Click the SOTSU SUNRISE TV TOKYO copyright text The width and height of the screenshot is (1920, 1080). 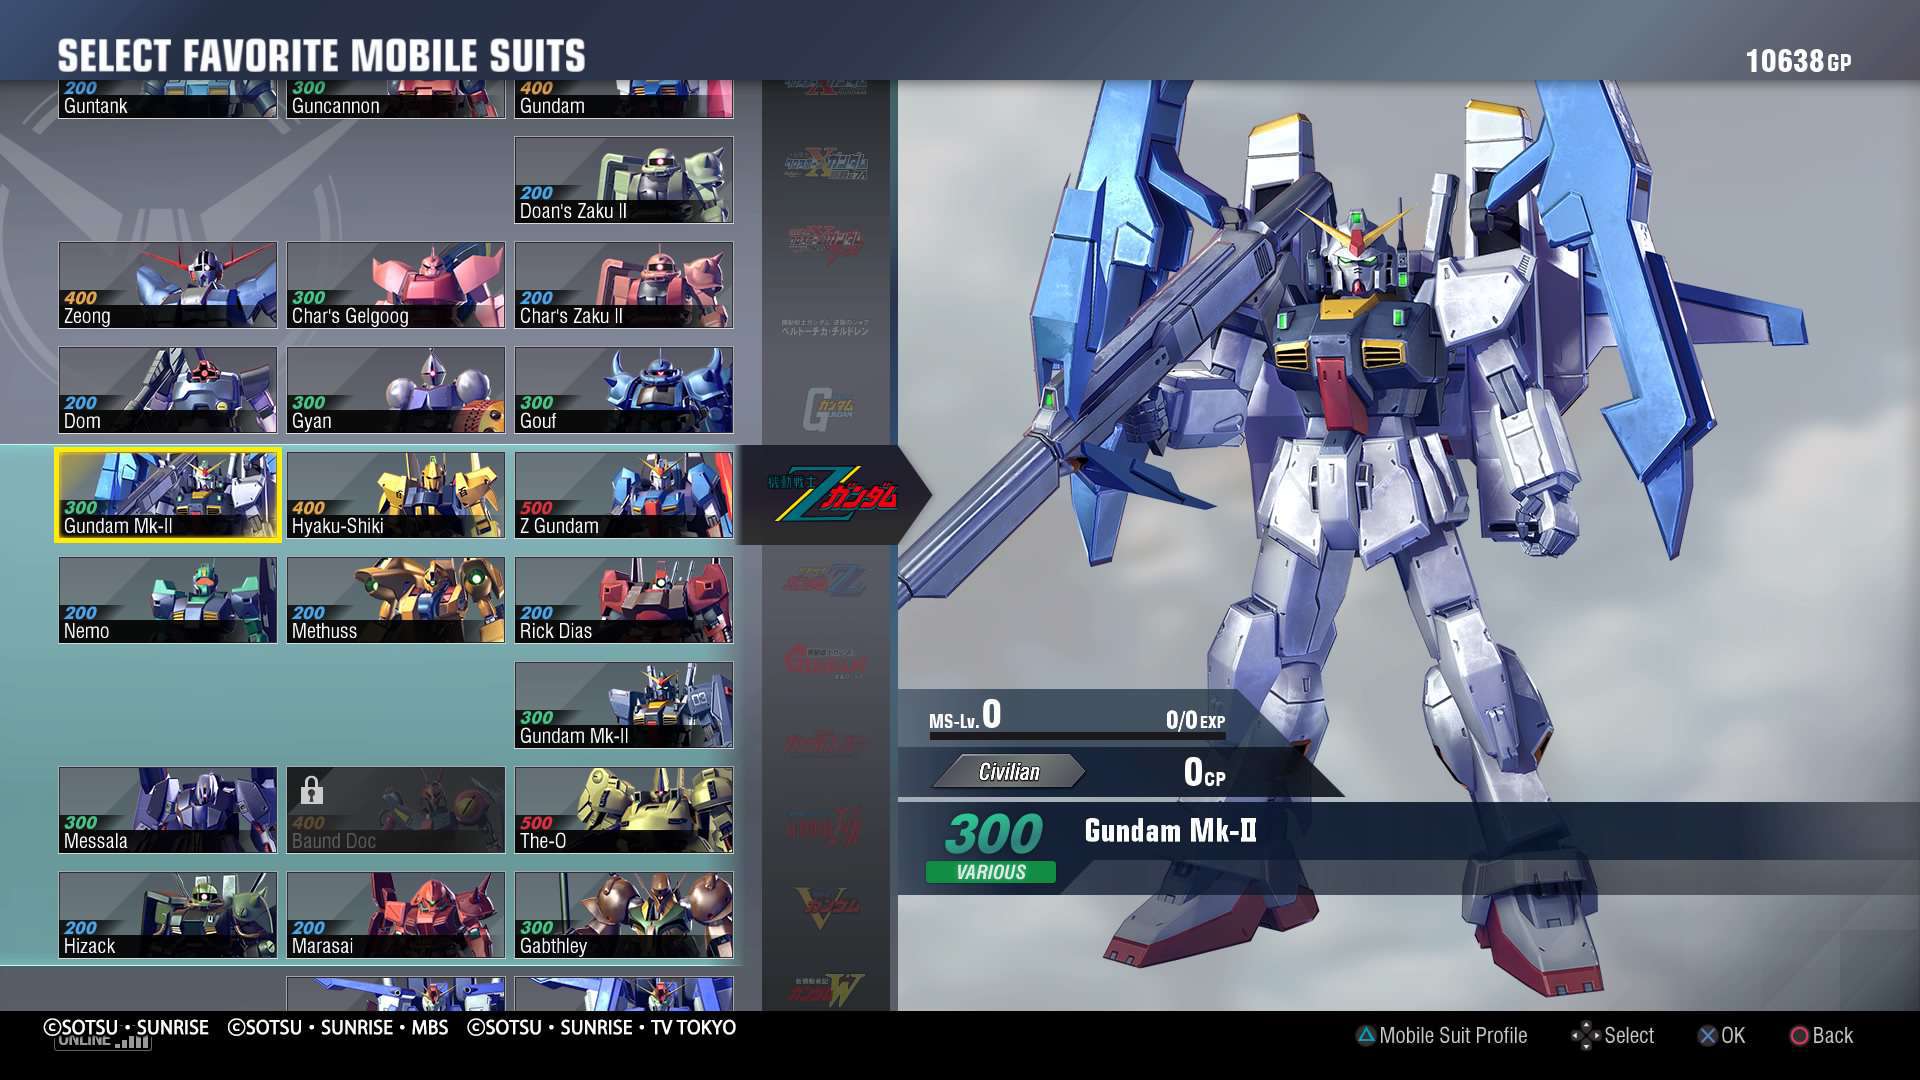click(x=601, y=1028)
